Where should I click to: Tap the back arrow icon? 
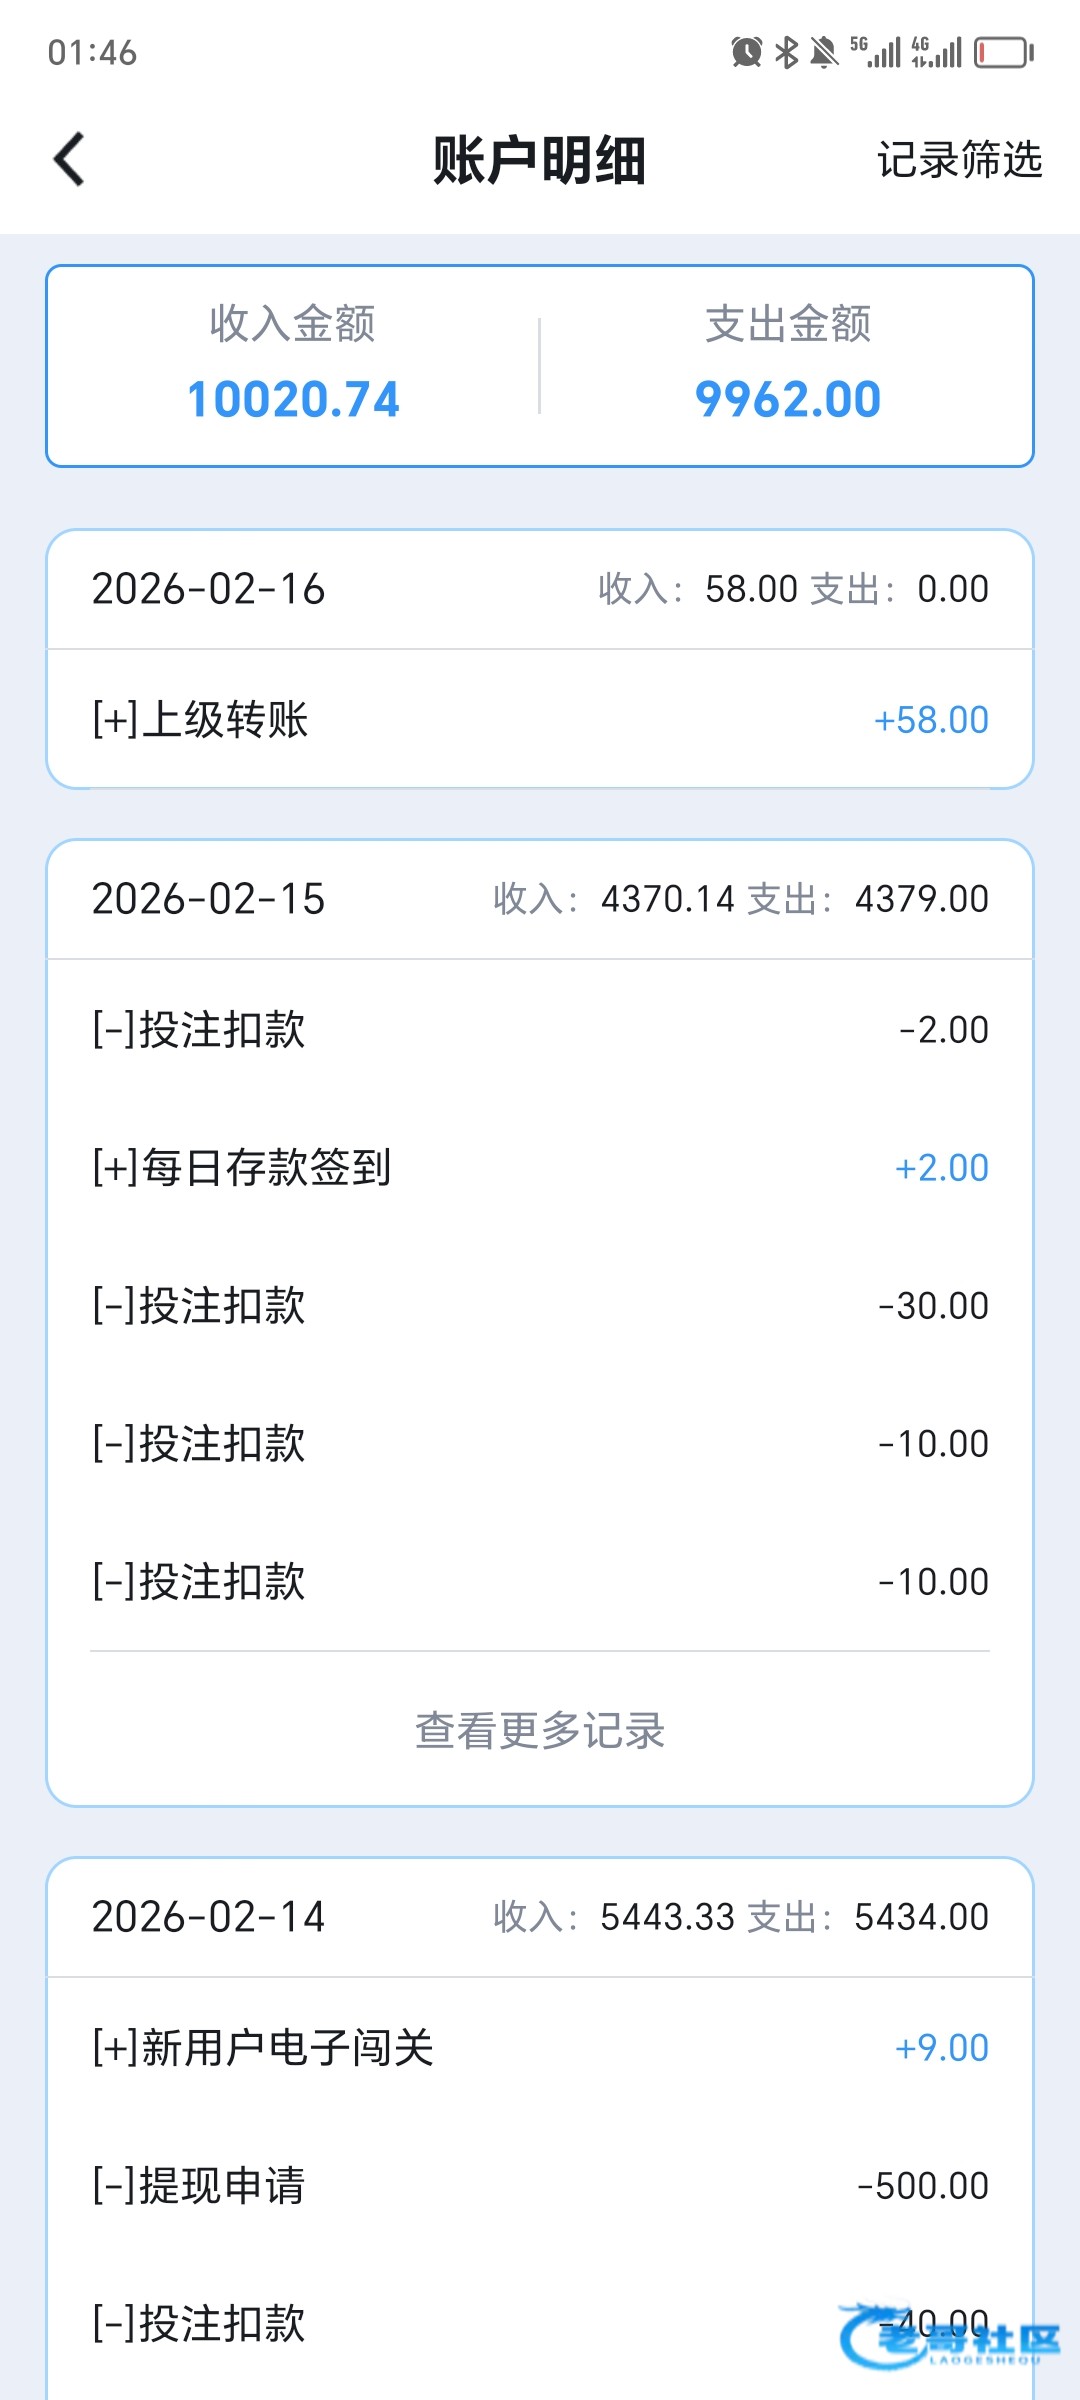(x=69, y=160)
